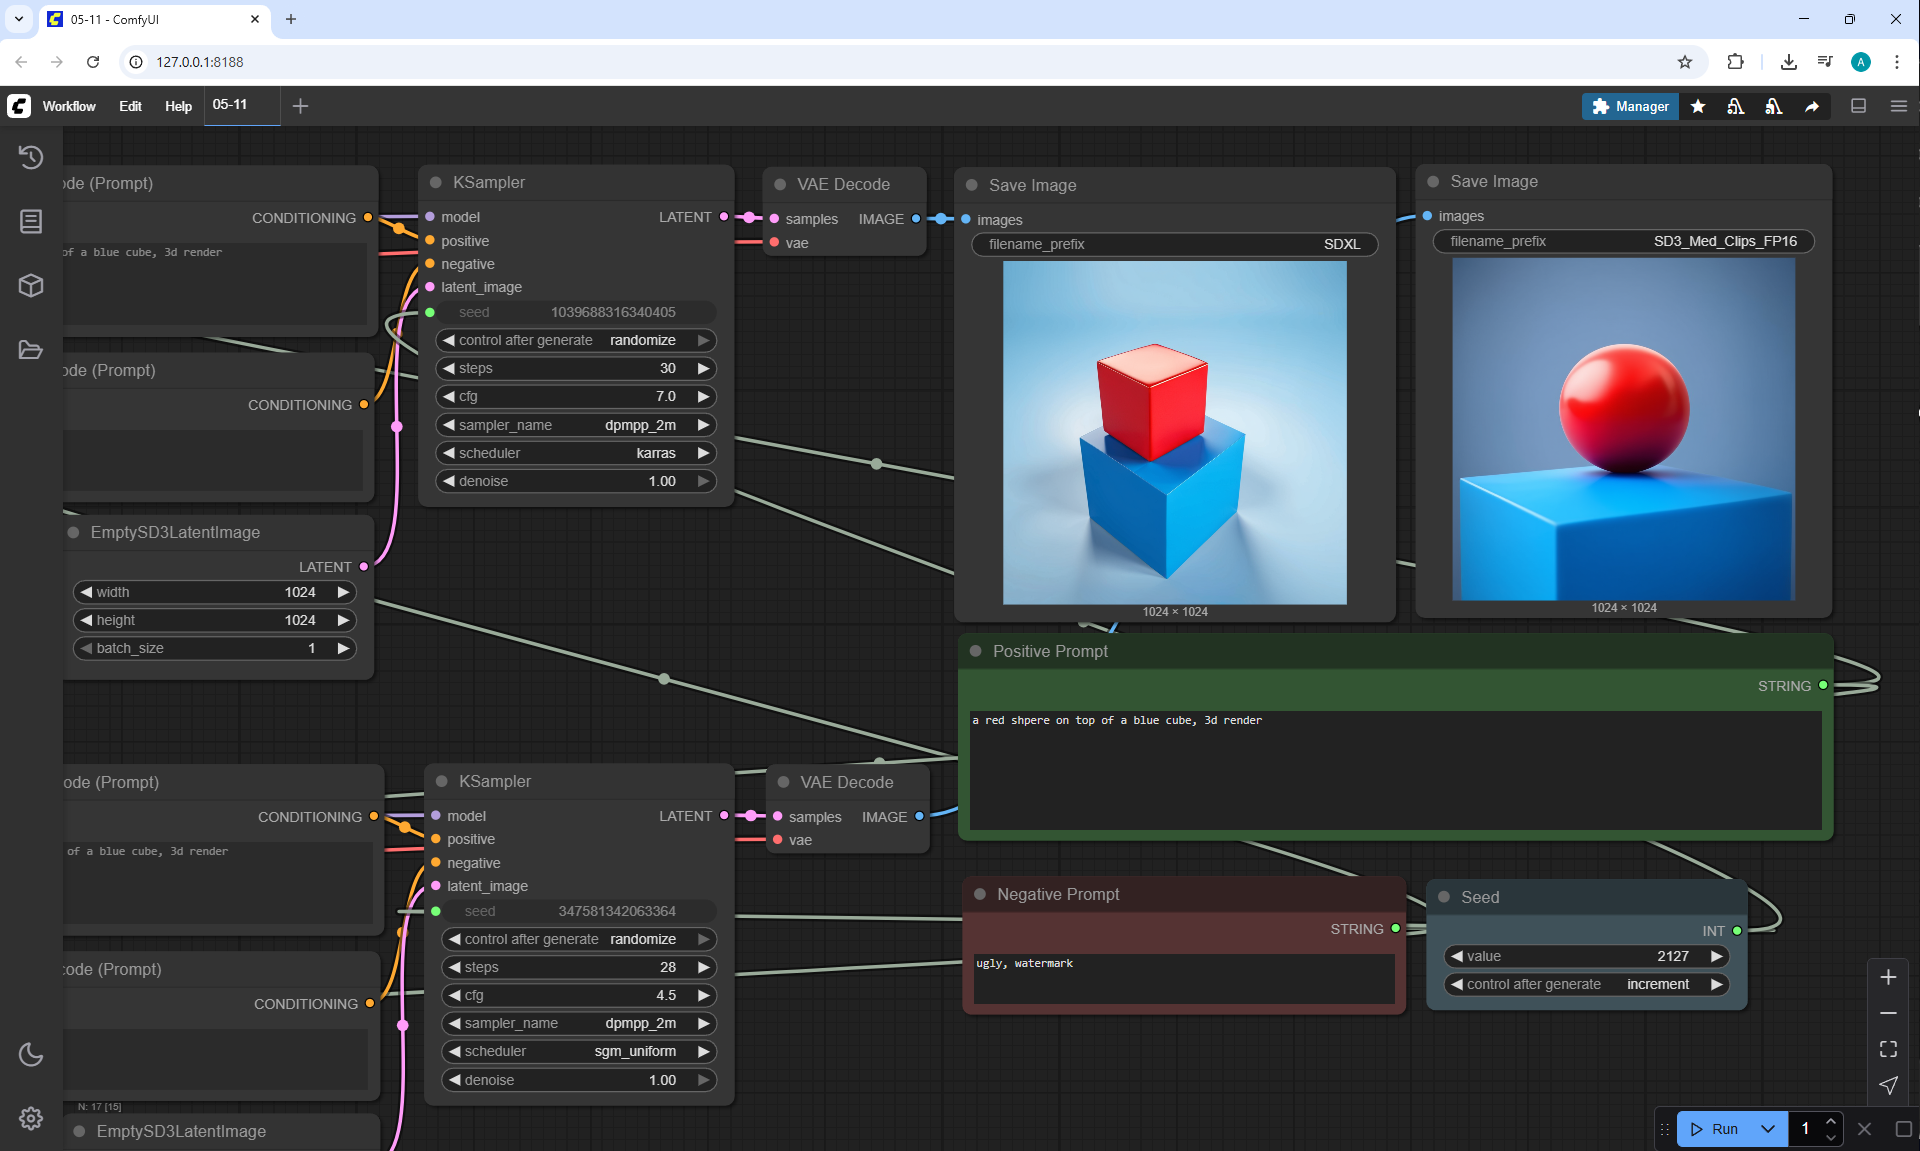This screenshot has width=1920, height=1151.
Task: Toggle the bottom panel icon in the top bar
Action: pos(1858,106)
